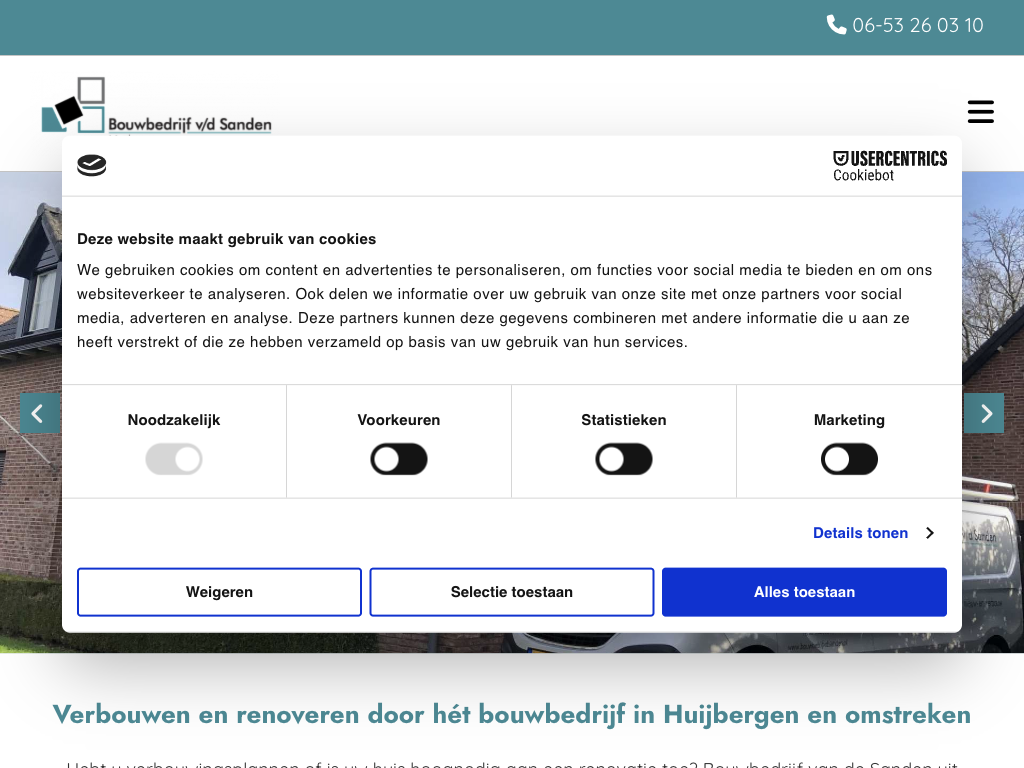This screenshot has height=768, width=1024.
Task: Open the Usercentrics Cookiebot logo link
Action: 889,166
